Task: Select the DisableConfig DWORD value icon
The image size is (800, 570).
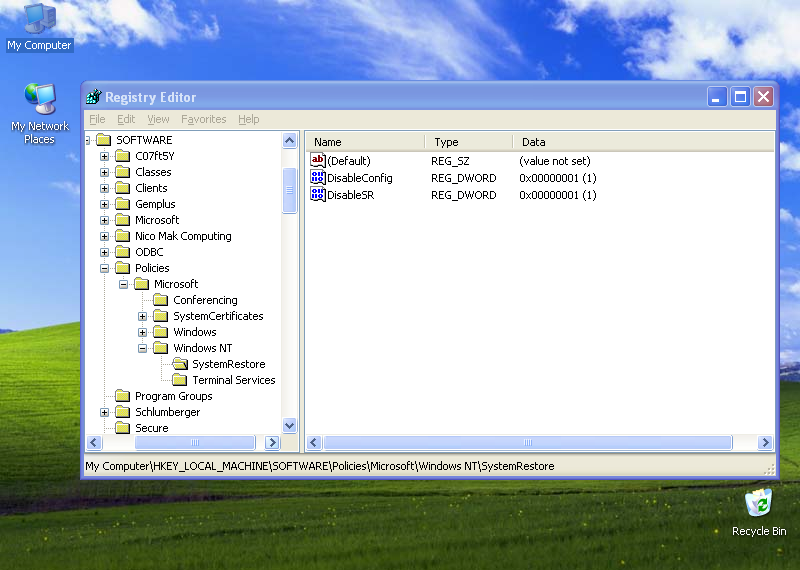Action: pyautogui.click(x=317, y=178)
